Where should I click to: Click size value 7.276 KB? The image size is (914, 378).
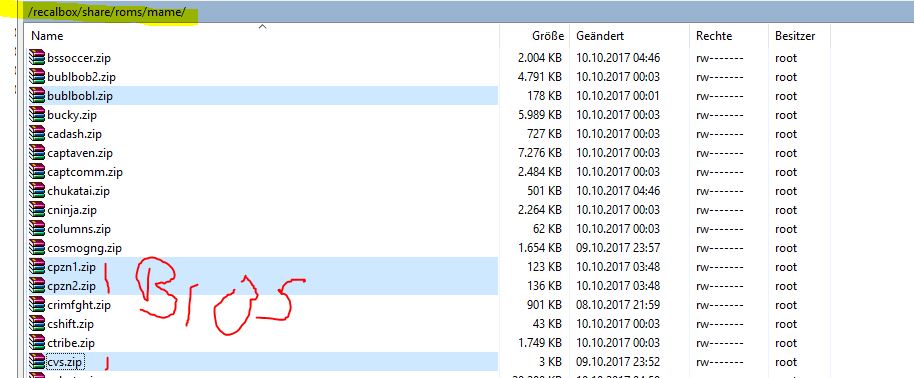(540, 153)
